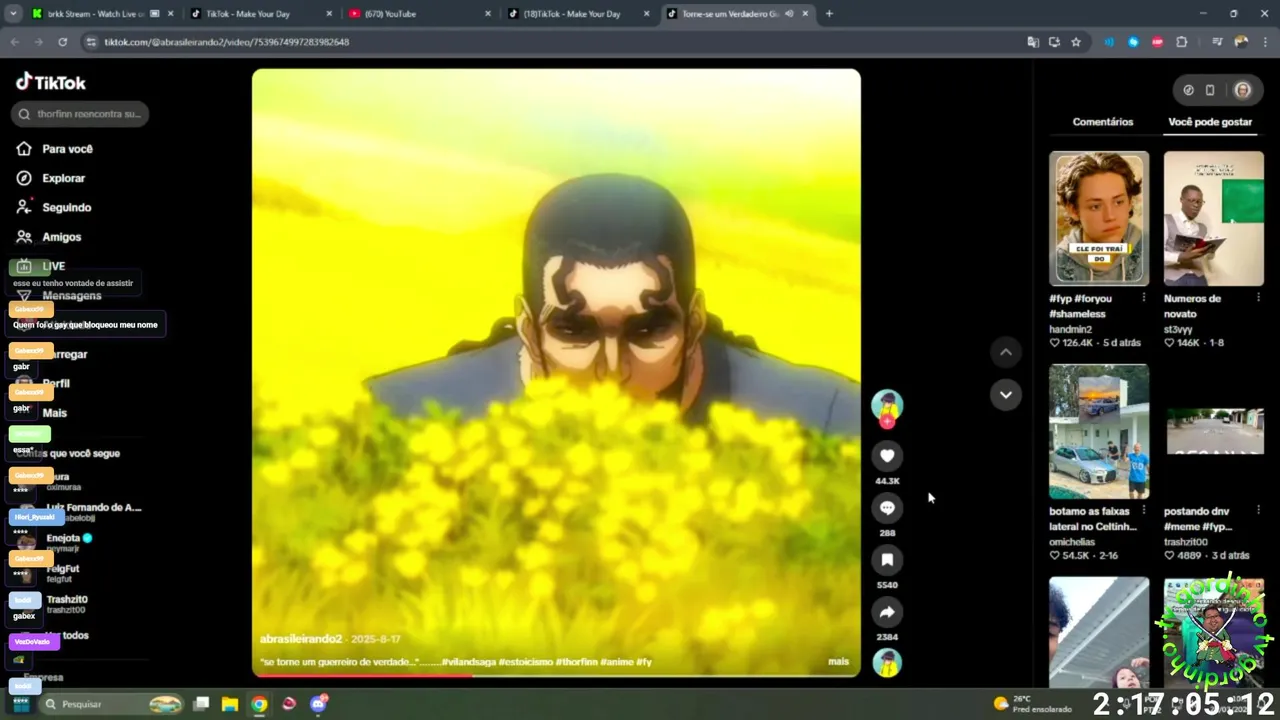
Task: Open the Chrome profile avatar
Action: (1241, 42)
